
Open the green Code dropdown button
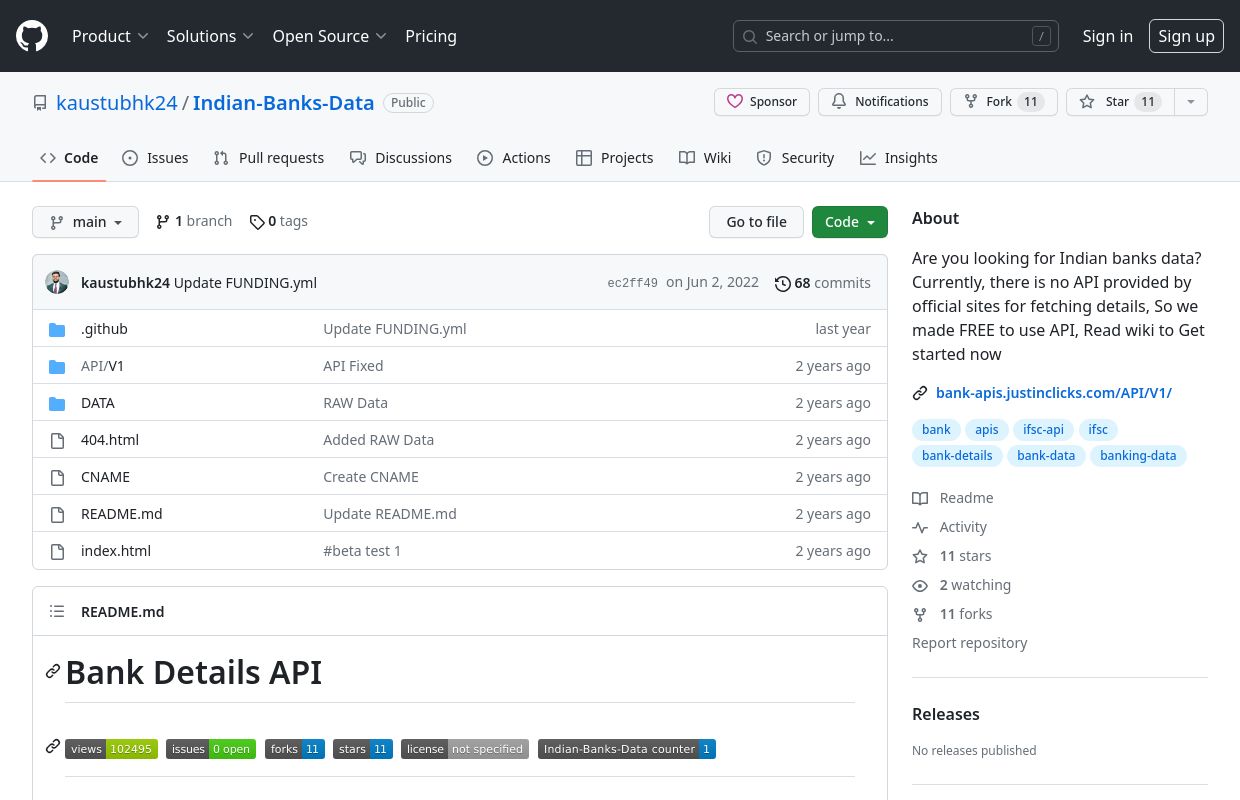coord(850,222)
